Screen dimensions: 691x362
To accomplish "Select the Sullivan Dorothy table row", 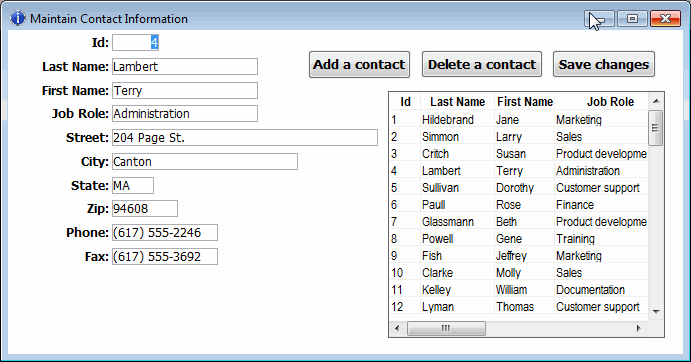I will click(519, 187).
